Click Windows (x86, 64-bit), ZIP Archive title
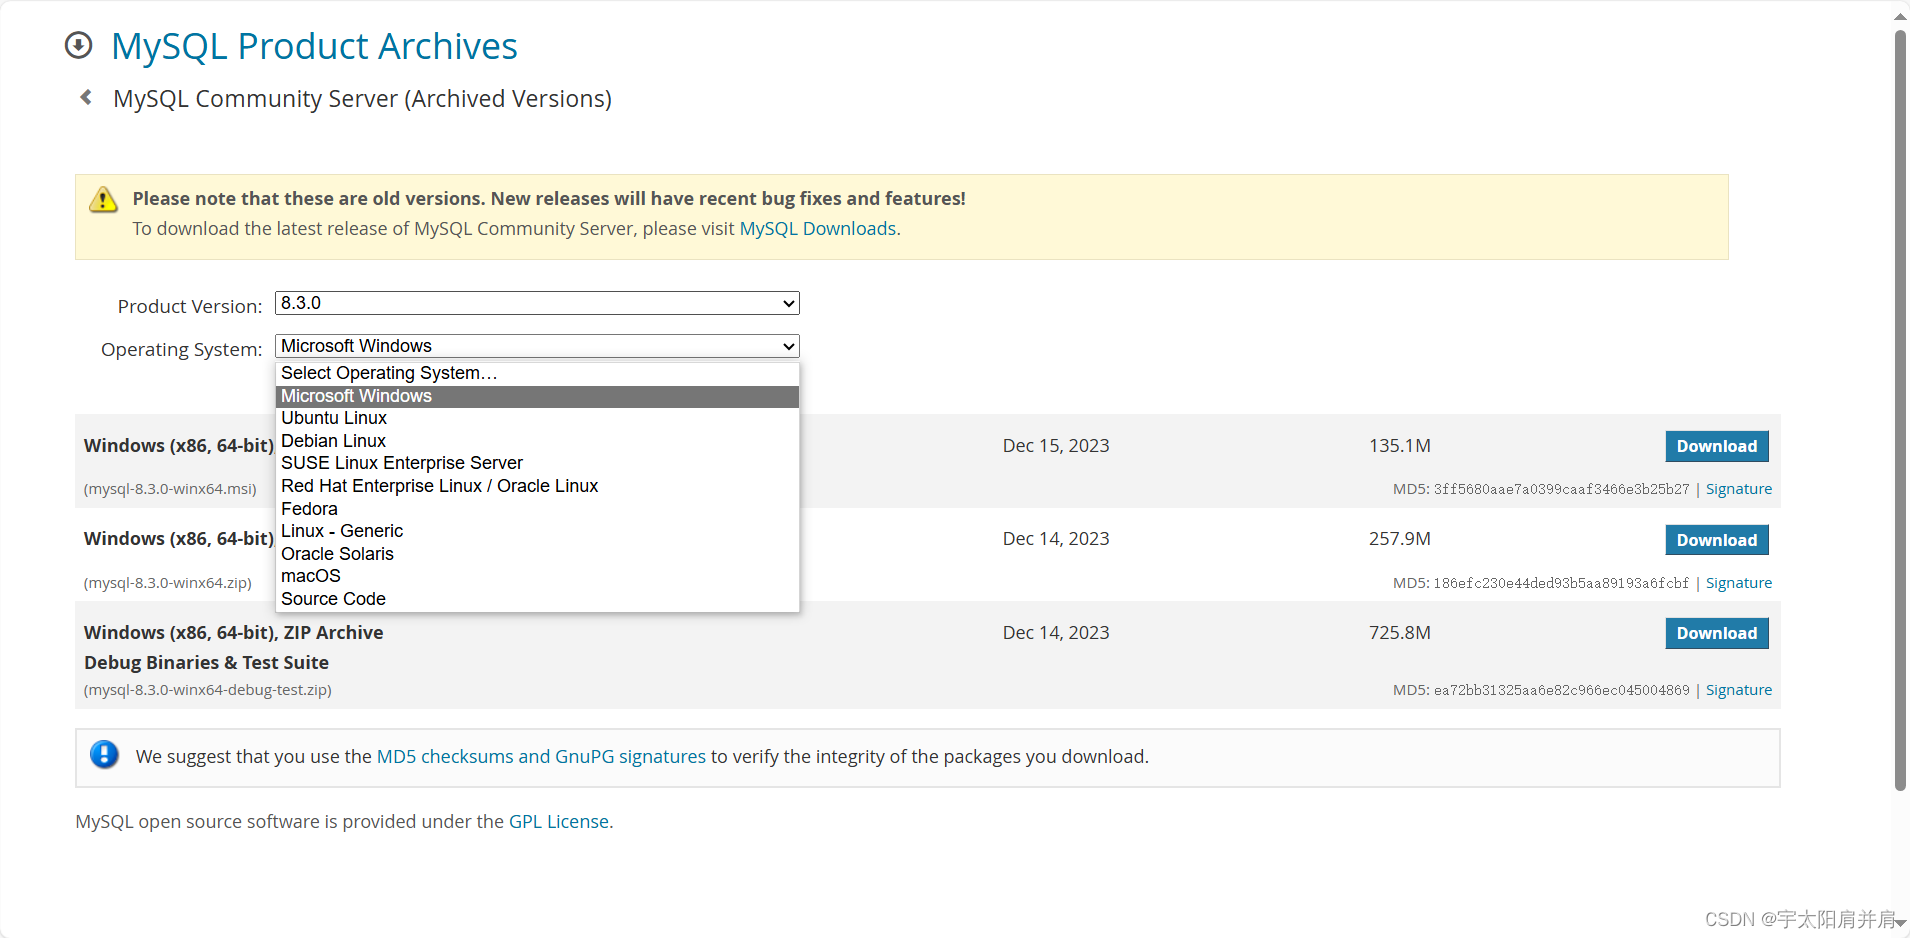This screenshot has height=938, width=1910. pos(234,633)
